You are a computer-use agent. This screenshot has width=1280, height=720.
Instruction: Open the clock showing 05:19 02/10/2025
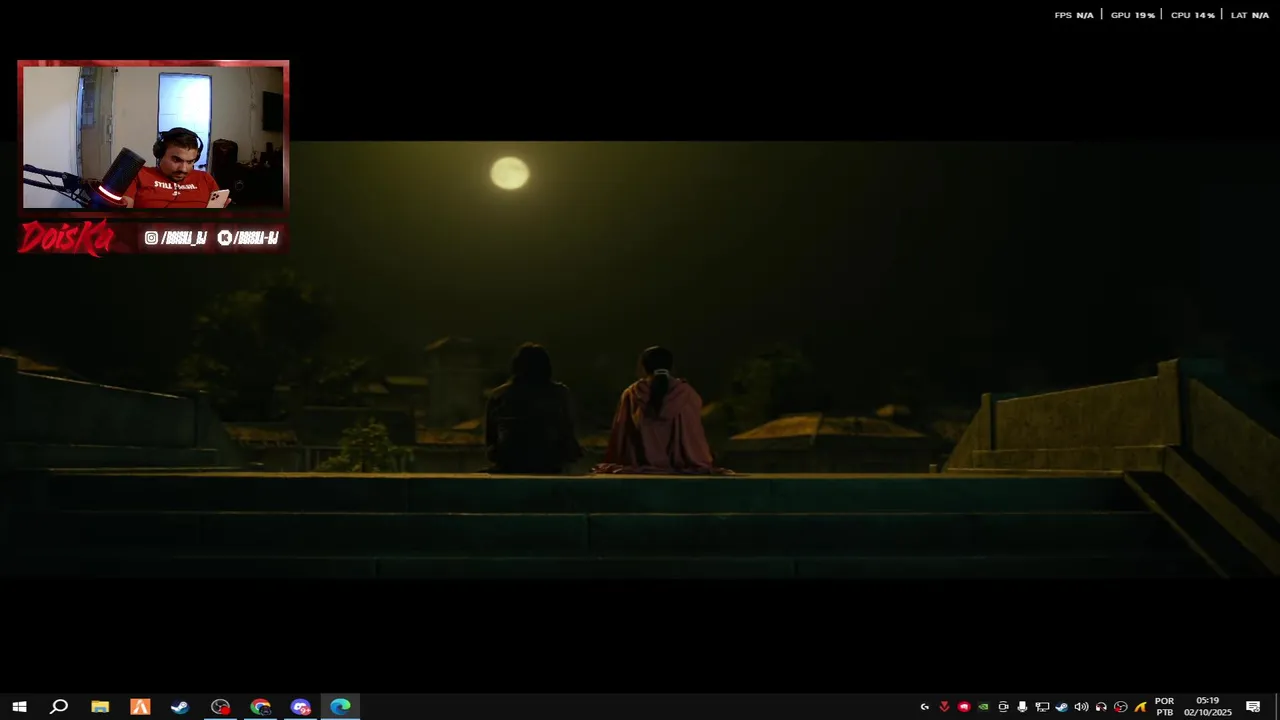click(x=1208, y=707)
